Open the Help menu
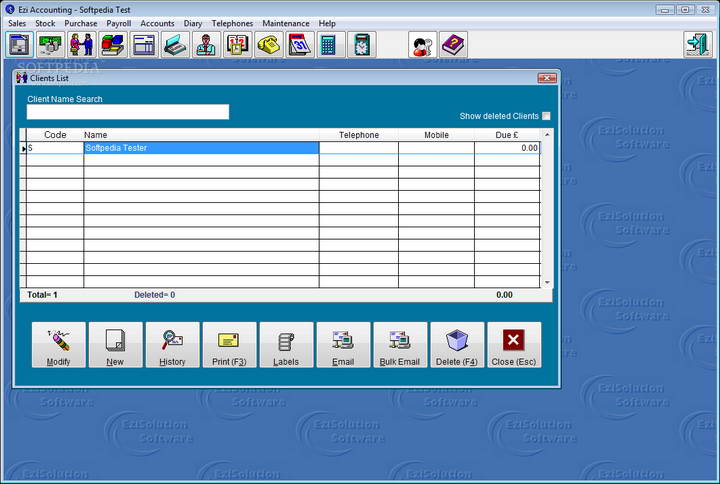This screenshot has height=484, width=720. [327, 23]
